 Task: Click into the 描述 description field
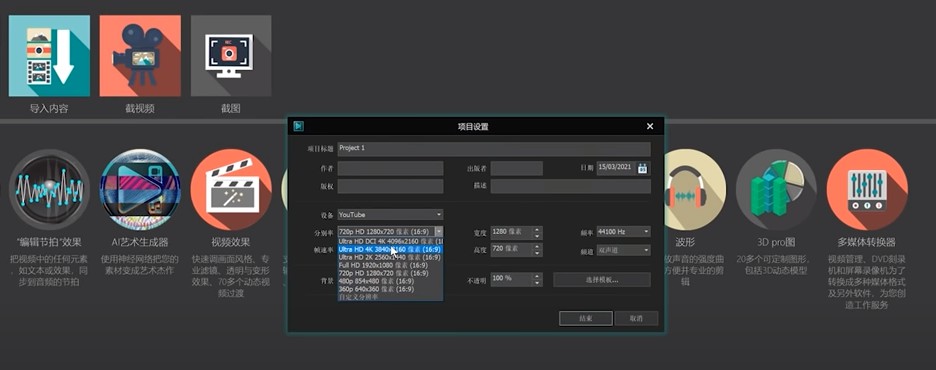[x=571, y=186]
